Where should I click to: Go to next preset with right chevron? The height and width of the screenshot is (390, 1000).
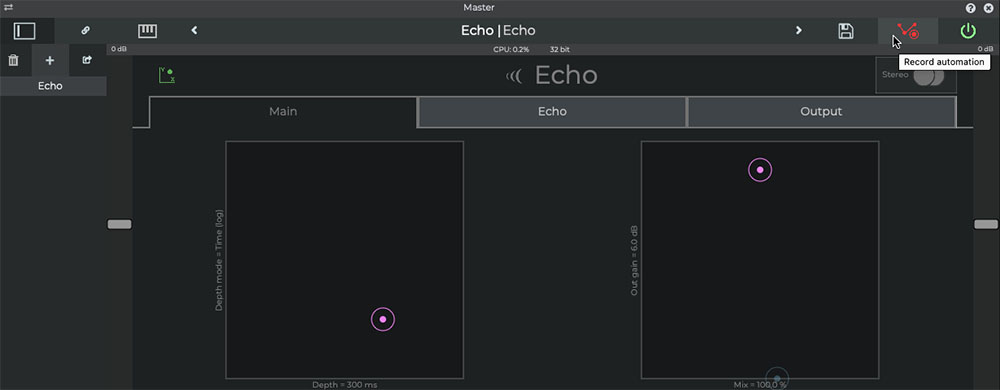pyautogui.click(x=798, y=30)
